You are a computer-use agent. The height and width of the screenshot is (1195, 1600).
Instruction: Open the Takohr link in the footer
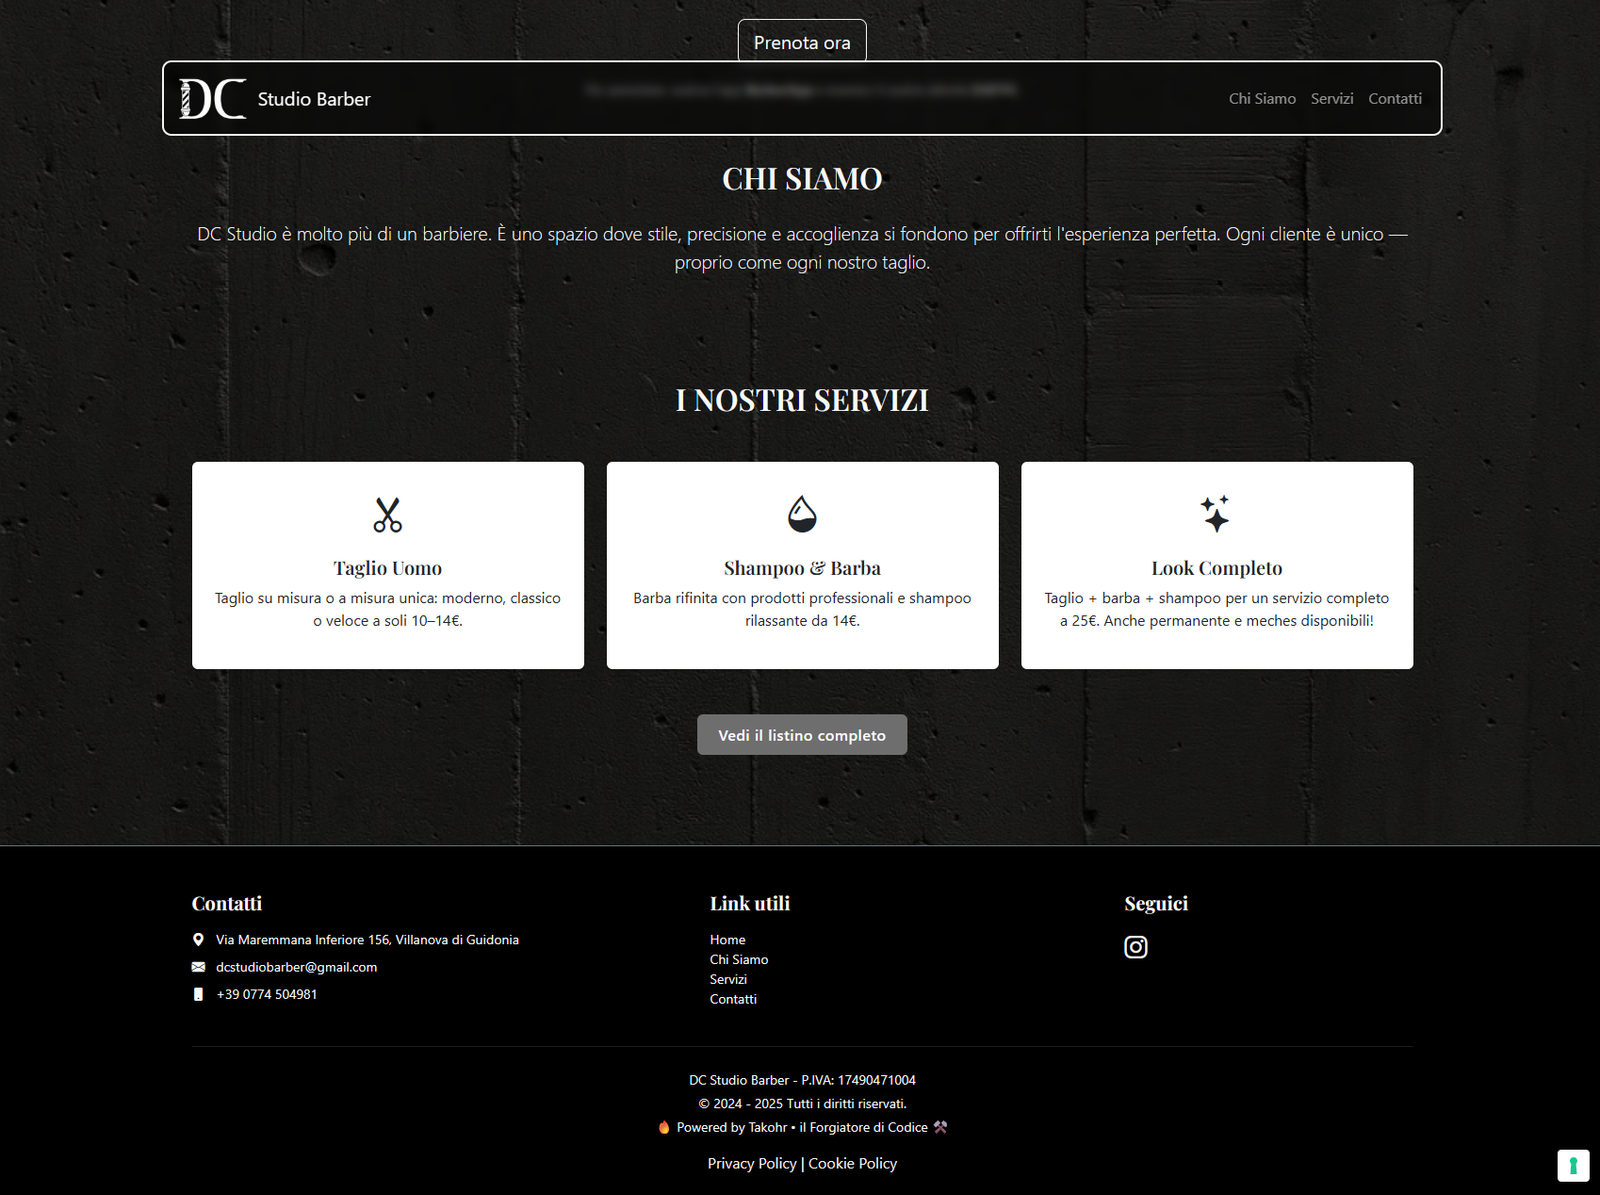768,1127
